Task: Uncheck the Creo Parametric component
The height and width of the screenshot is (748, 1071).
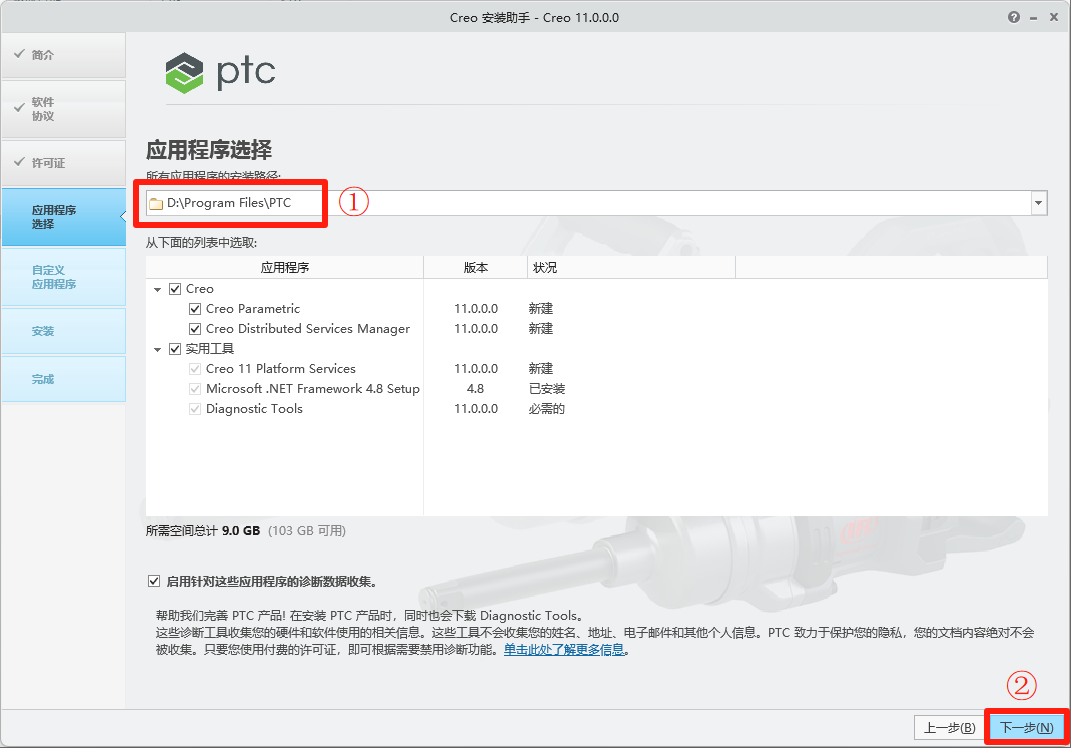Action: coord(195,308)
